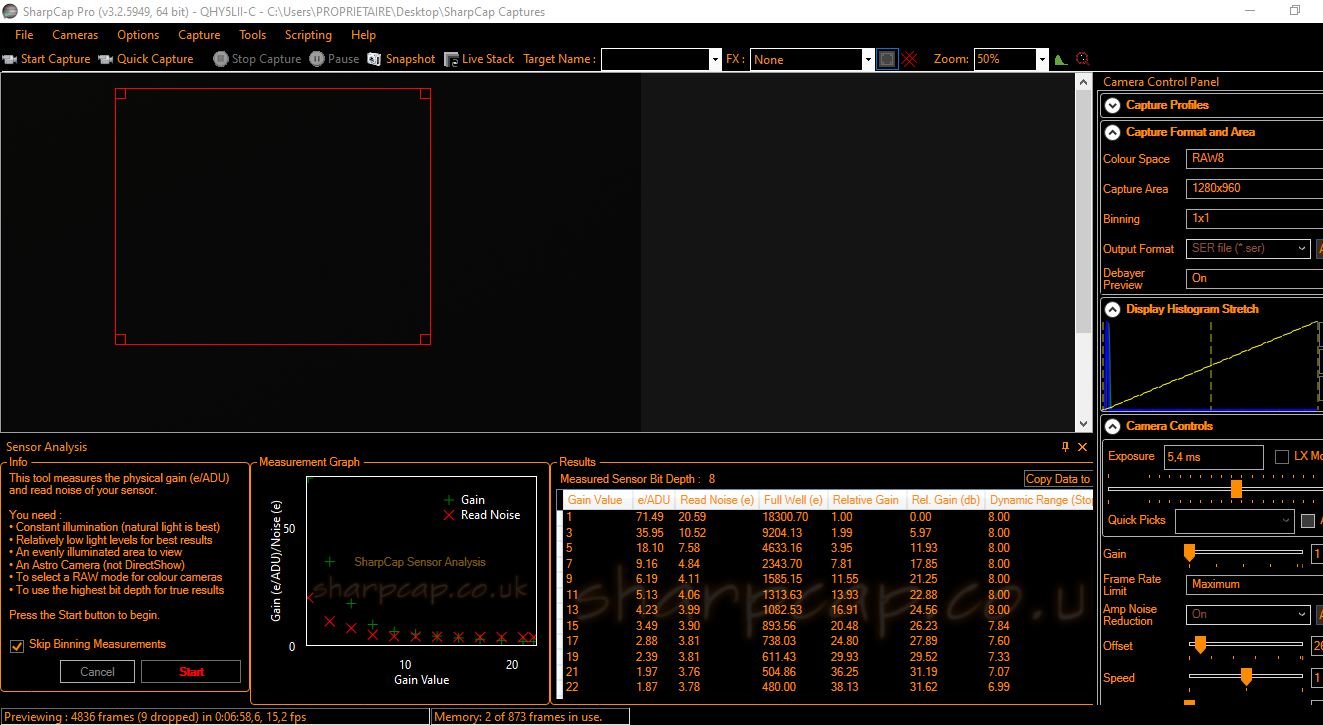
Task: Open the Debayer Preview dropdown
Action: (x=1254, y=278)
